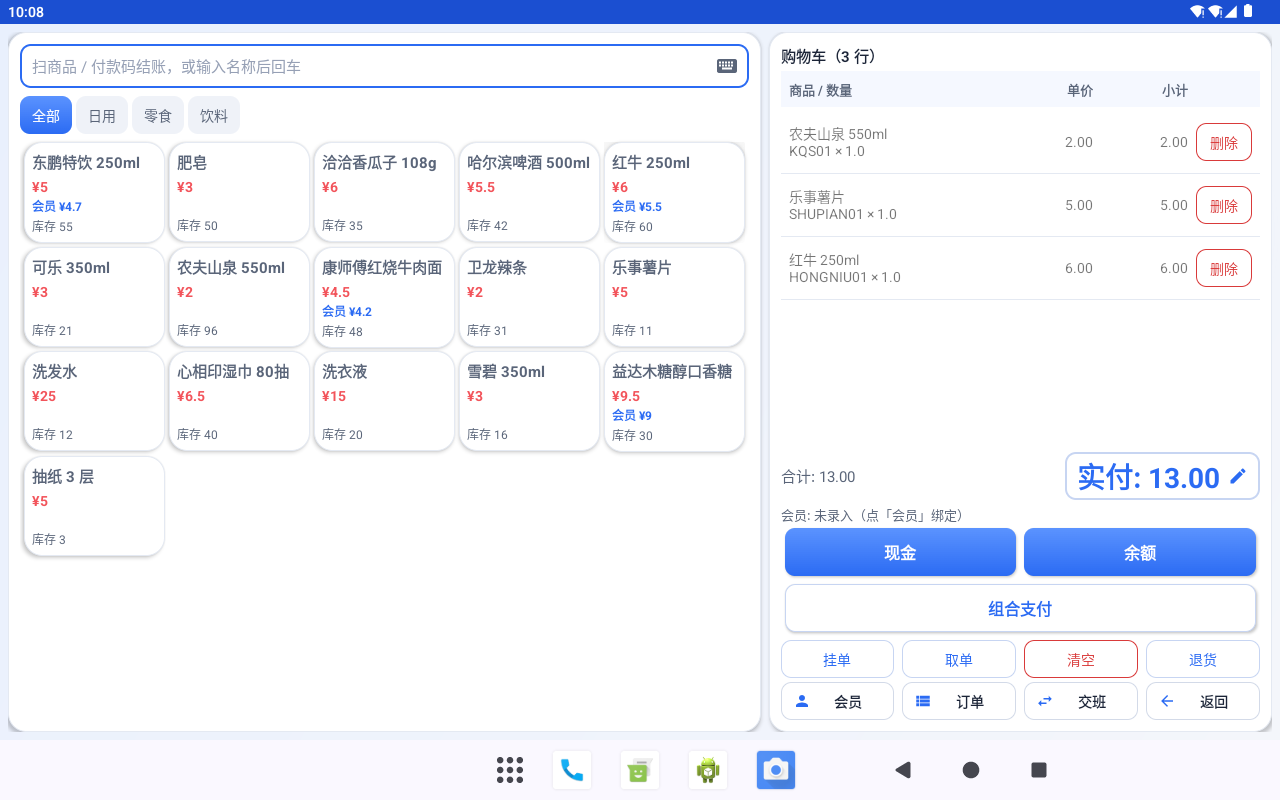The image size is (1280, 800).
Task: Open the 订单 orders list button
Action: (x=959, y=701)
